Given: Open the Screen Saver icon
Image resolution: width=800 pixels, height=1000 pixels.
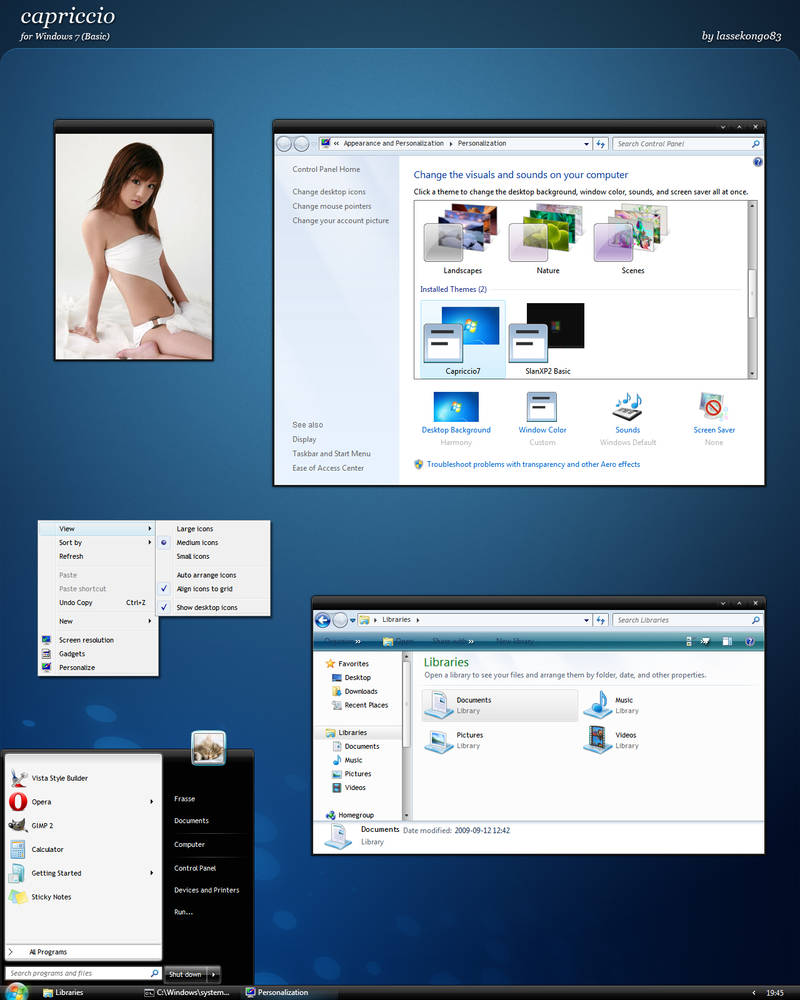Looking at the screenshot, I should click(x=713, y=407).
